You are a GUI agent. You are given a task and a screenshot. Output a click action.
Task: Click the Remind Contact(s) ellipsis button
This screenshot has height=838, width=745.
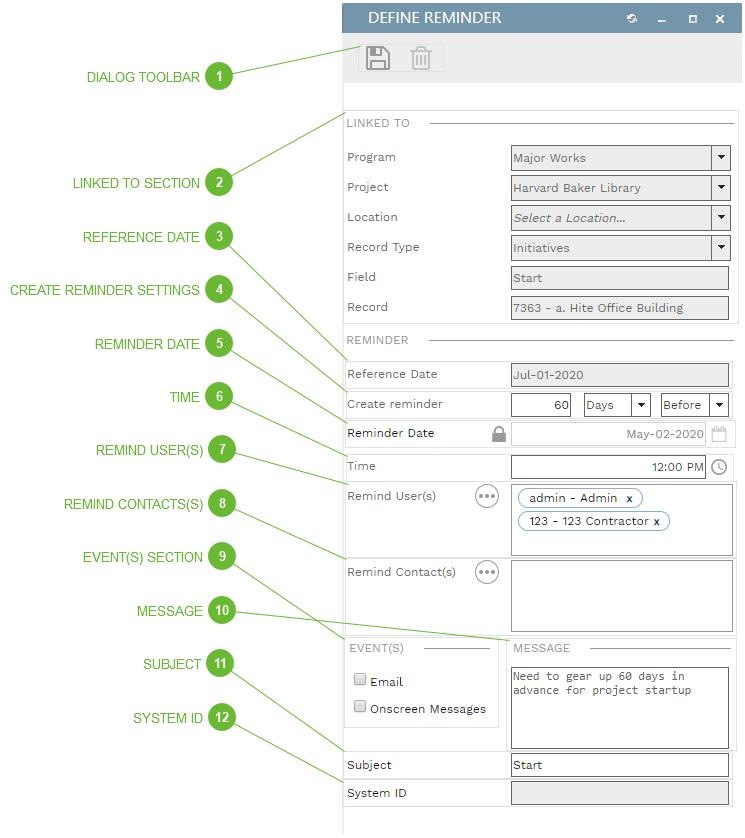(487, 572)
